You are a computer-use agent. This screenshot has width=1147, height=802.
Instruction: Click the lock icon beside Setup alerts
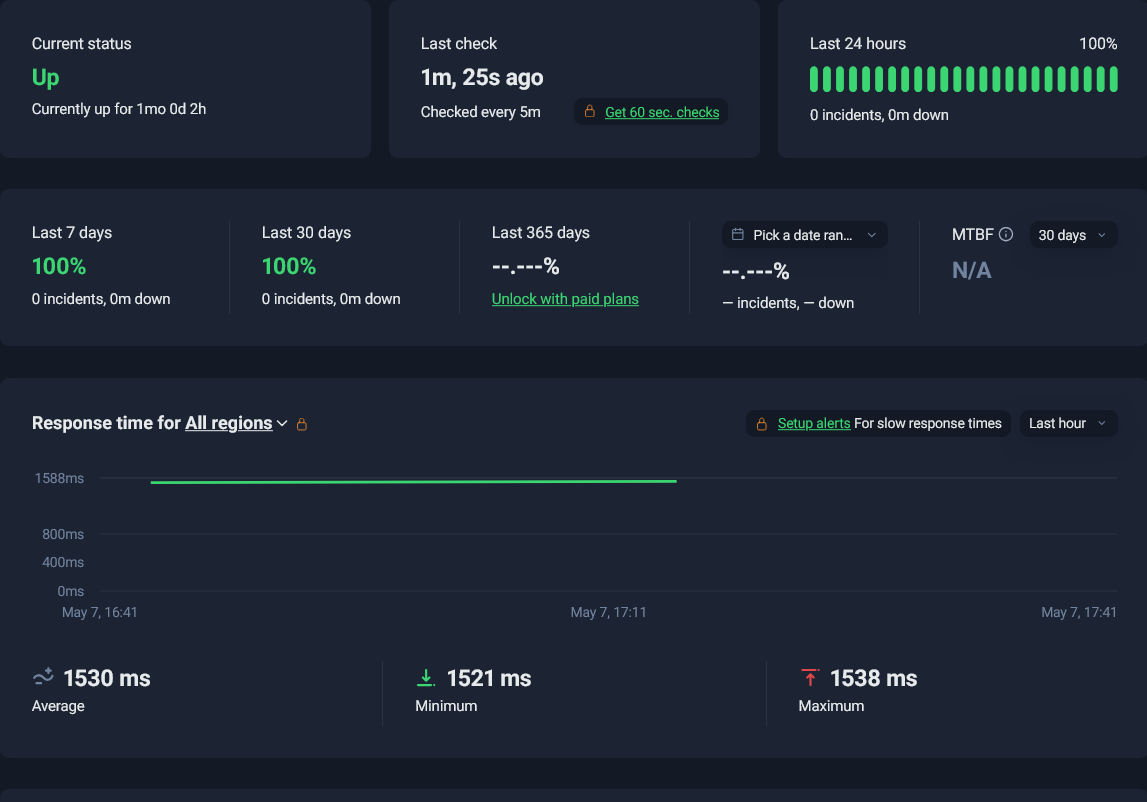pyautogui.click(x=761, y=424)
